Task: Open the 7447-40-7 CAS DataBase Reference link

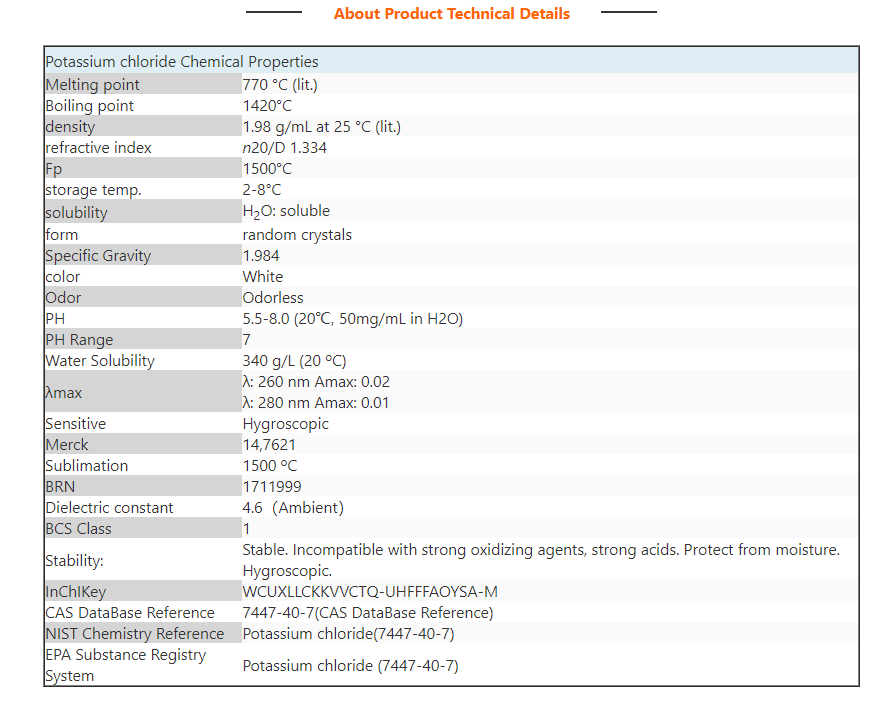Action: [x=367, y=613]
